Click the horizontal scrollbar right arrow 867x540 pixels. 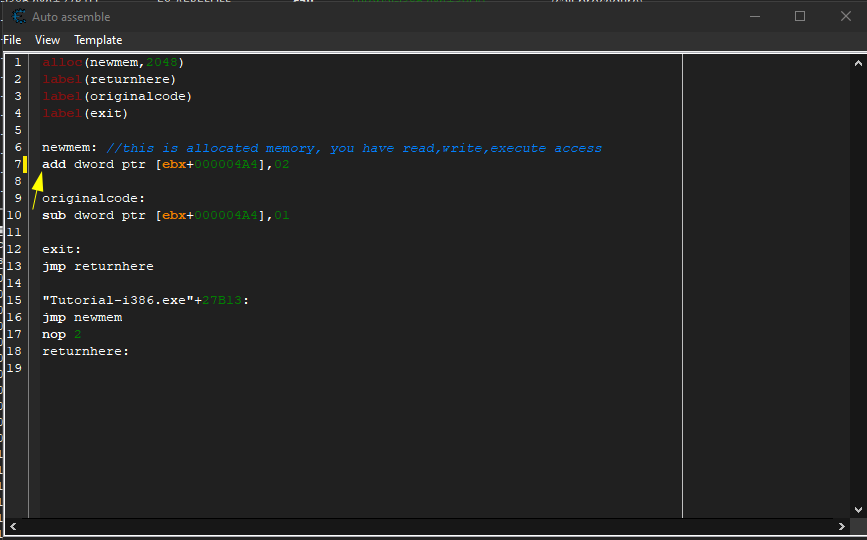[840, 526]
